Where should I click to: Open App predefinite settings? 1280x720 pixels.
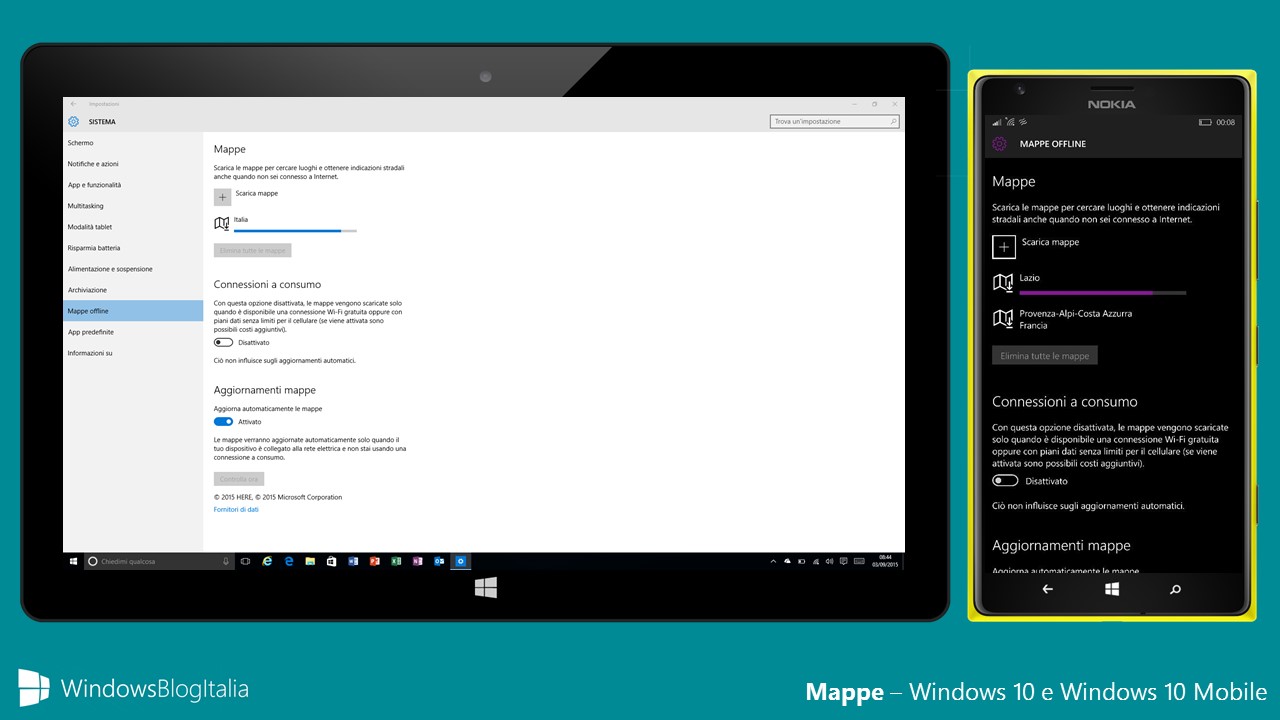coord(133,332)
